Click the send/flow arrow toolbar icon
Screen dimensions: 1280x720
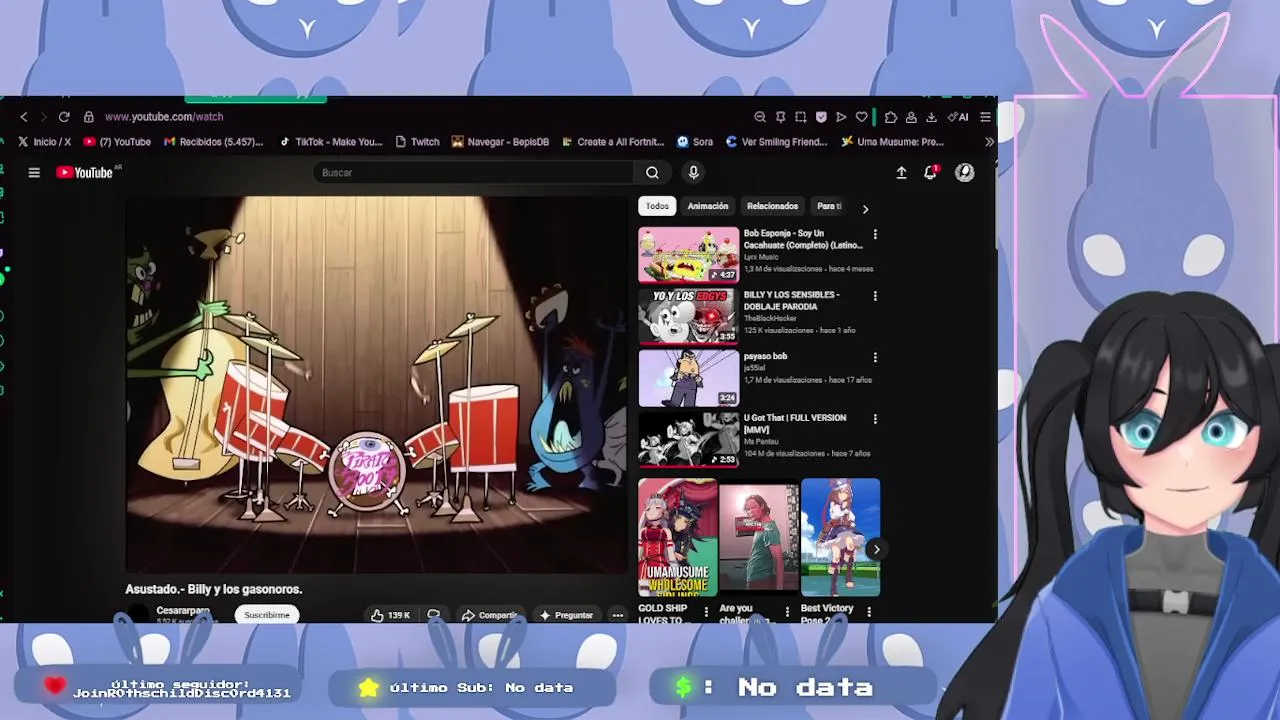coord(841,117)
